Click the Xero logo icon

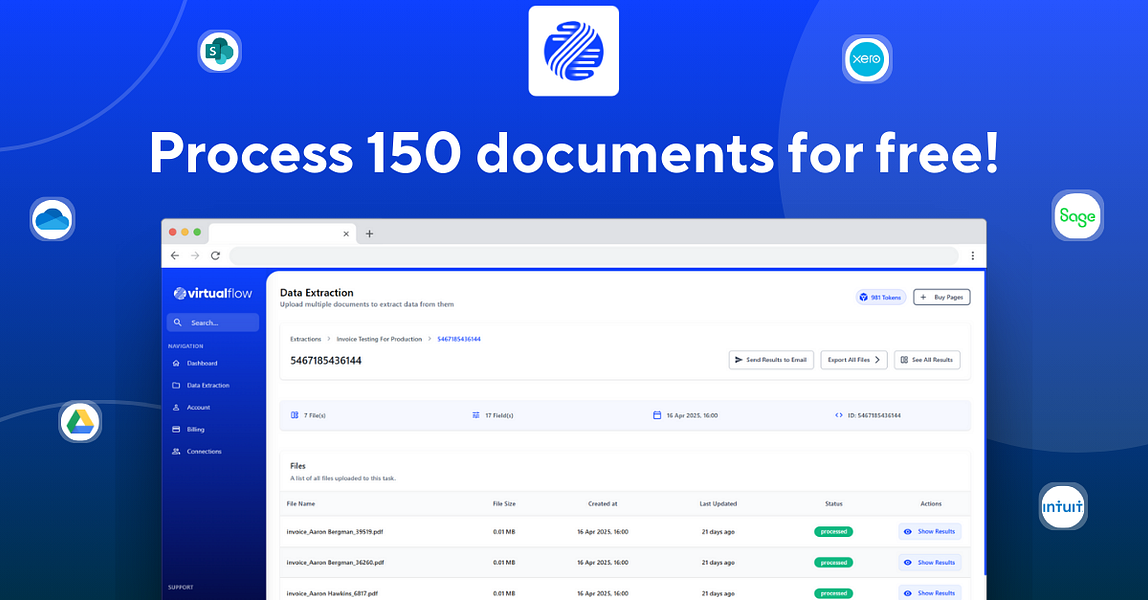(x=867, y=59)
